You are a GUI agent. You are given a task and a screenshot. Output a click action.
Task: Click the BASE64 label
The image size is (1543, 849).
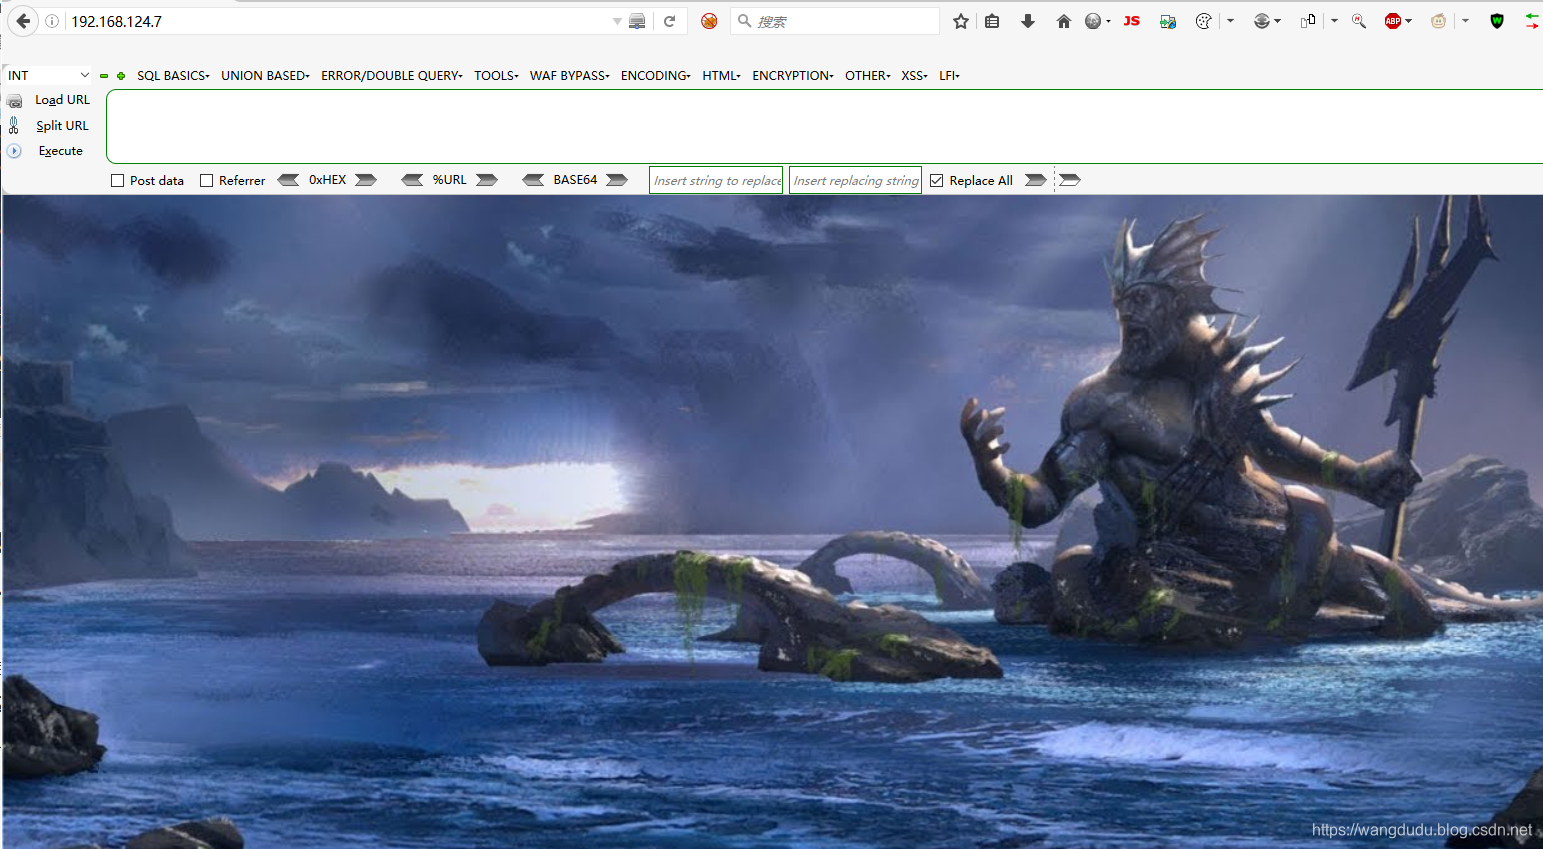[x=575, y=180]
